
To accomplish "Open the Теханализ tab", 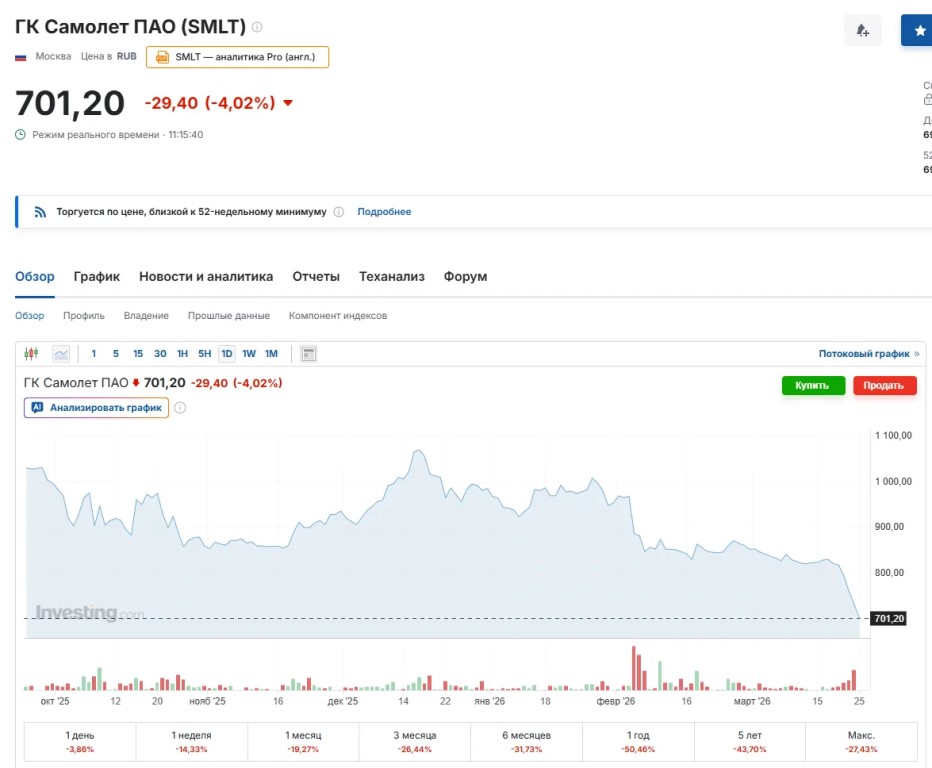I will pos(391,276).
